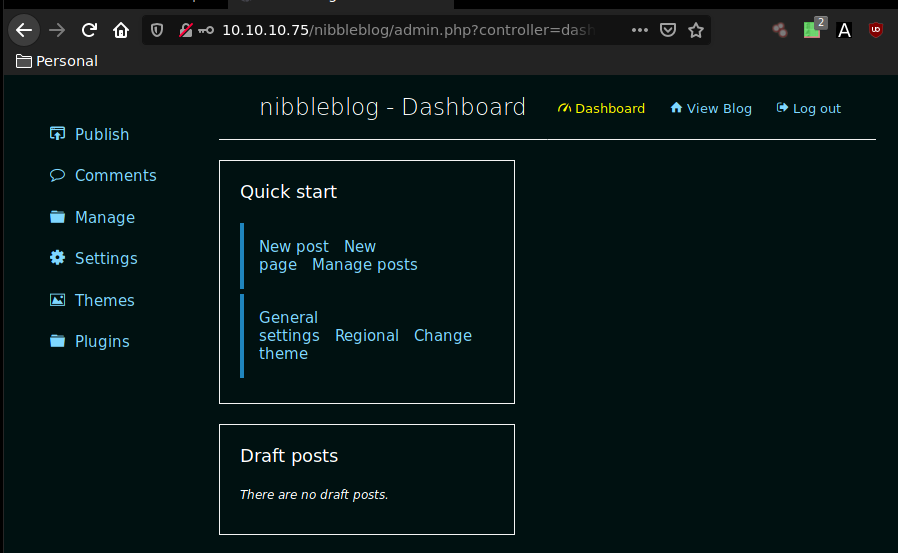Click the Comments speech bubble icon
The width and height of the screenshot is (898, 553).
coord(57,175)
